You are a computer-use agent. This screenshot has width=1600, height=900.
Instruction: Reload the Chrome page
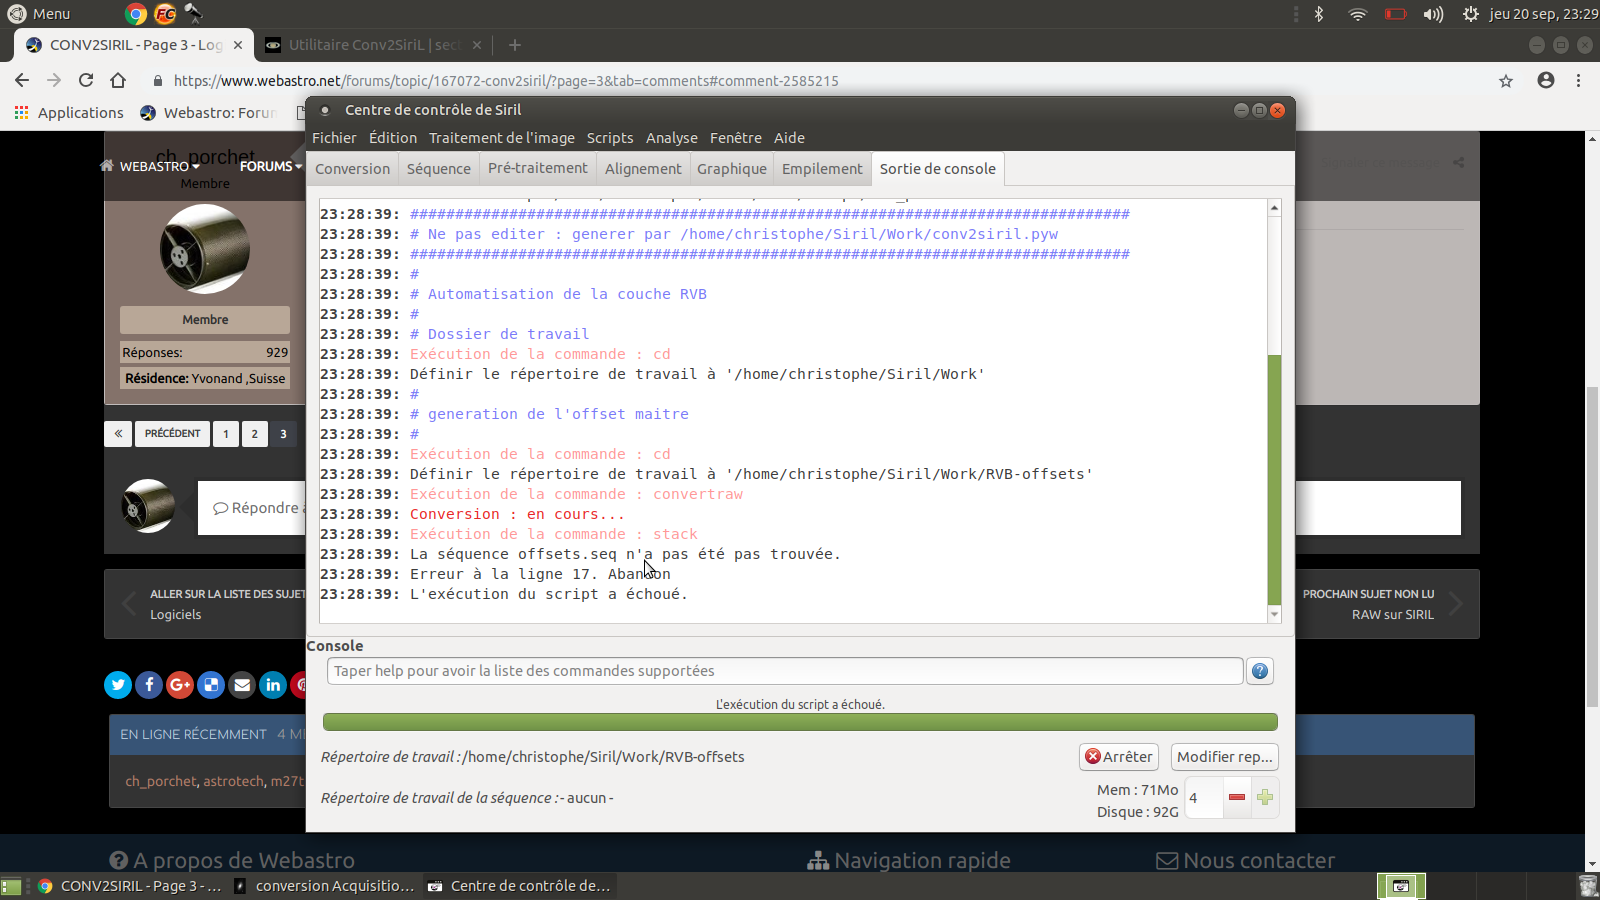86,80
